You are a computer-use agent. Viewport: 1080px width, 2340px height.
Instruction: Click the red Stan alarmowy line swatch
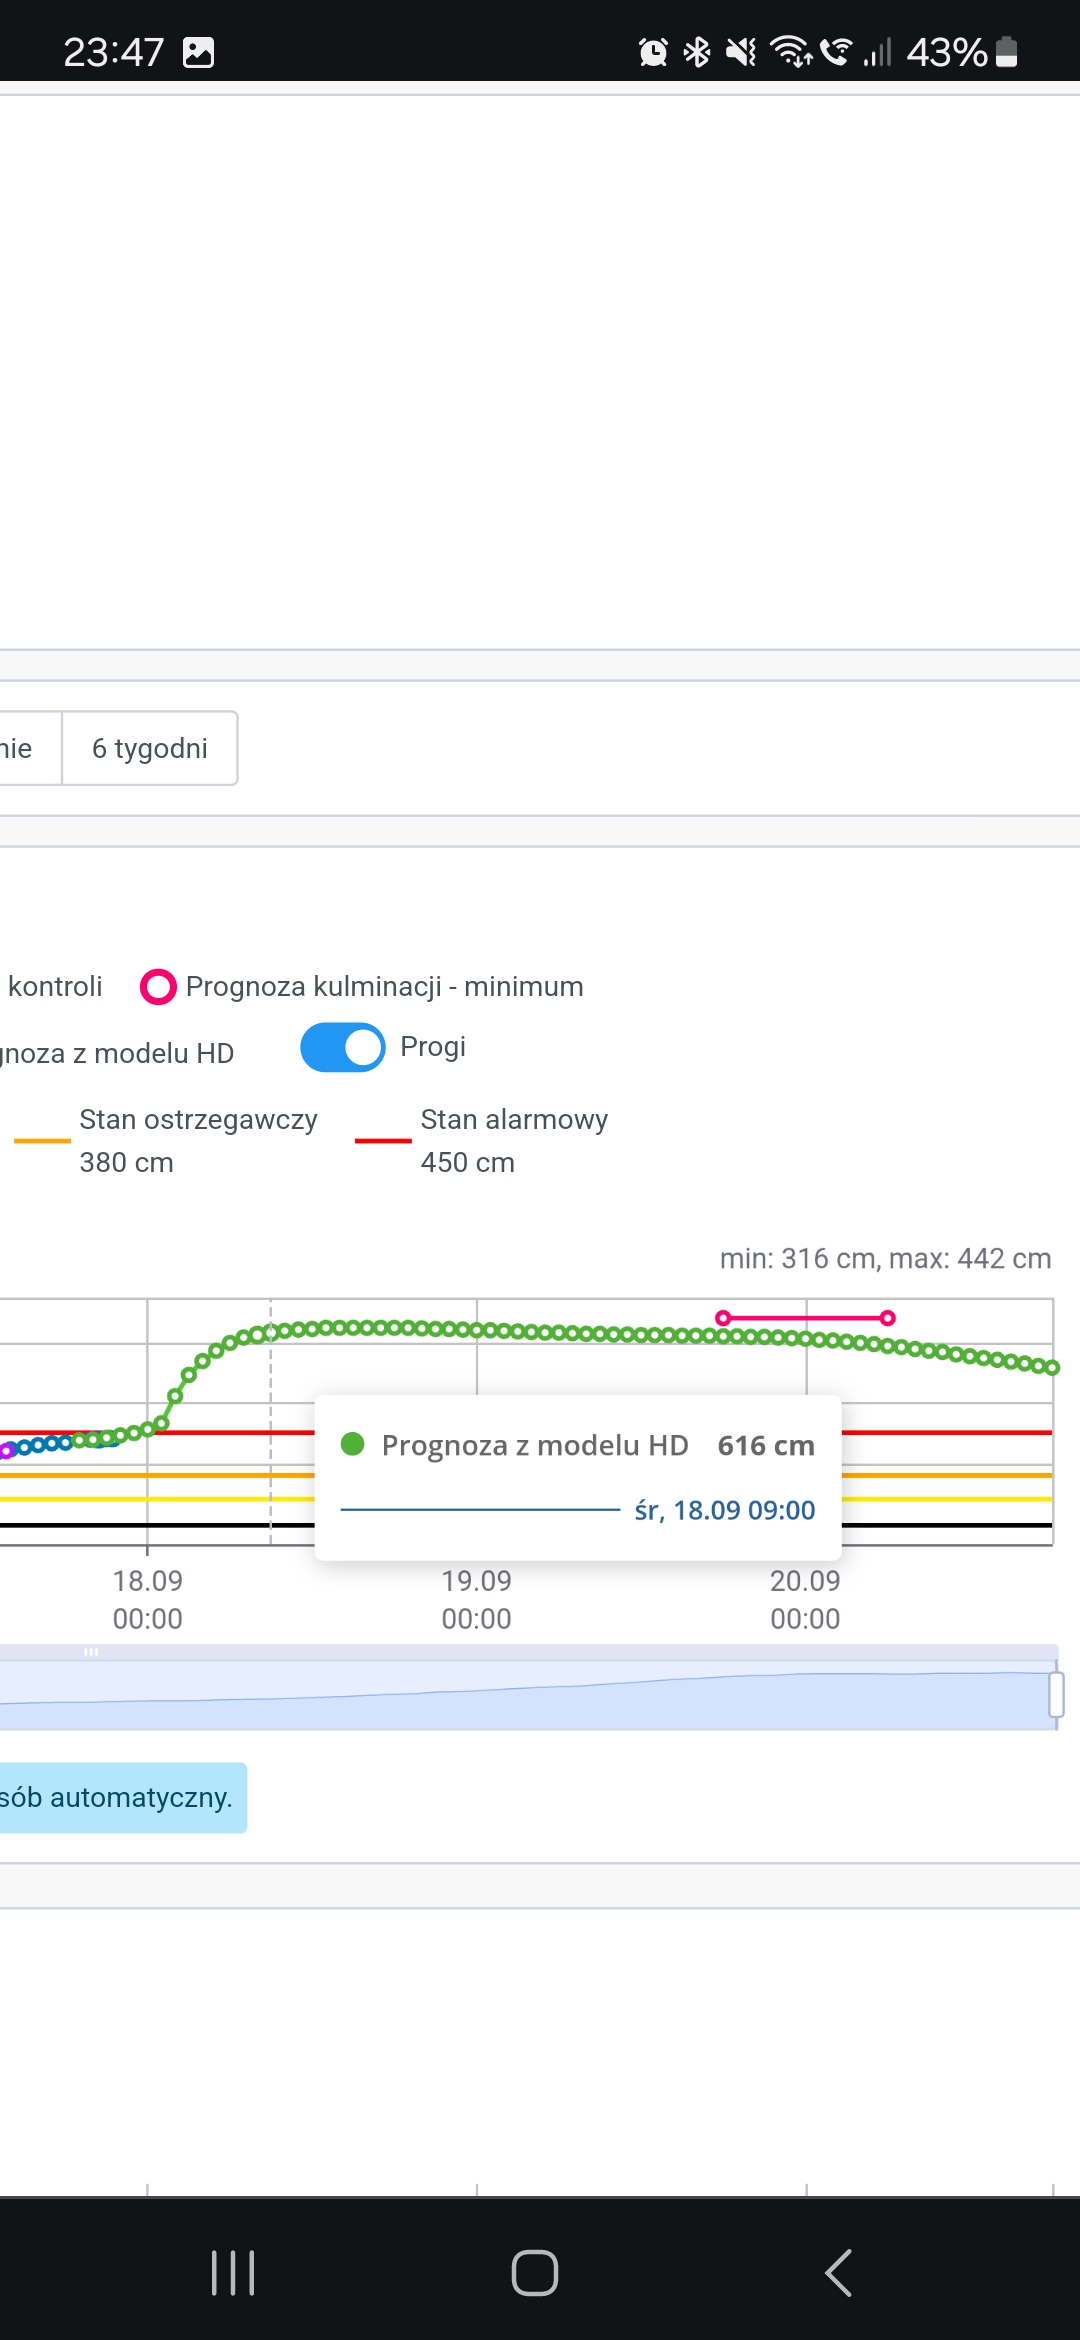(383, 1140)
